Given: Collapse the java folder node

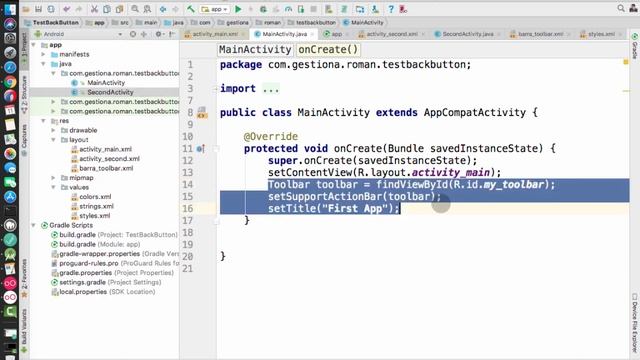Looking at the screenshot, I should pyautogui.click(x=44, y=64).
